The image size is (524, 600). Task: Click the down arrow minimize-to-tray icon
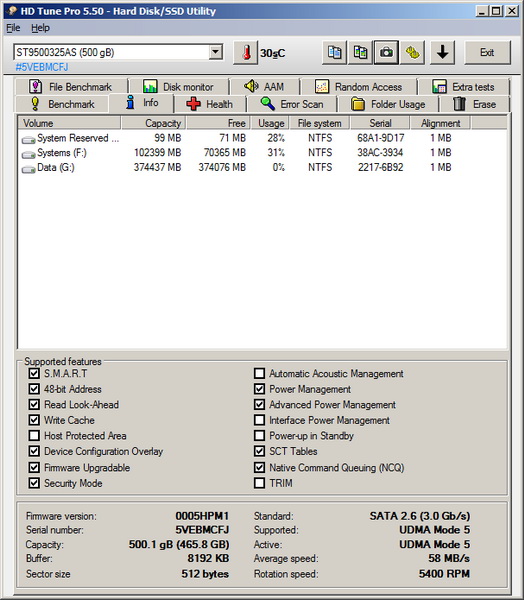tap(442, 52)
